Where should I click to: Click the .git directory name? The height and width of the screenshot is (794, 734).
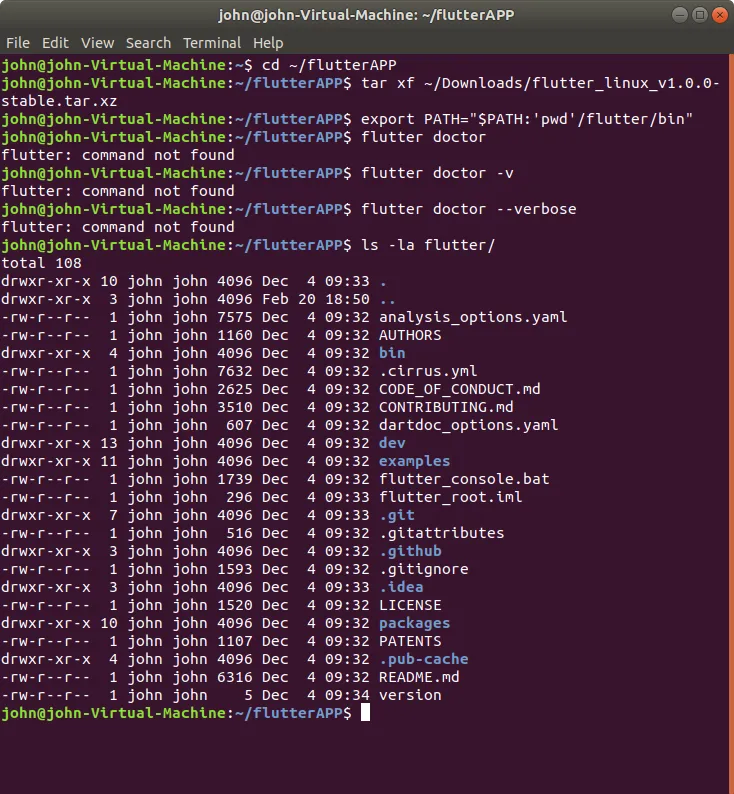point(396,515)
